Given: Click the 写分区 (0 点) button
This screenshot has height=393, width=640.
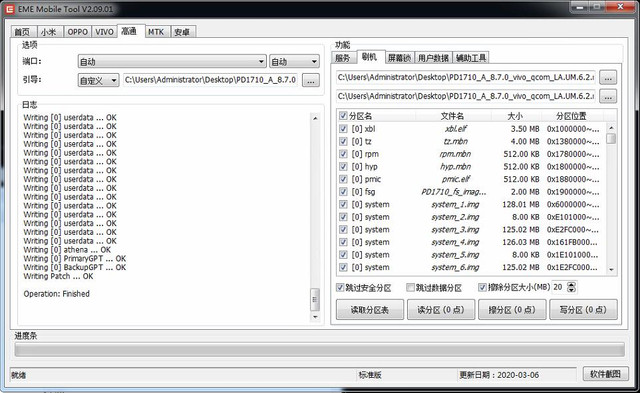Looking at the screenshot, I should [x=583, y=310].
